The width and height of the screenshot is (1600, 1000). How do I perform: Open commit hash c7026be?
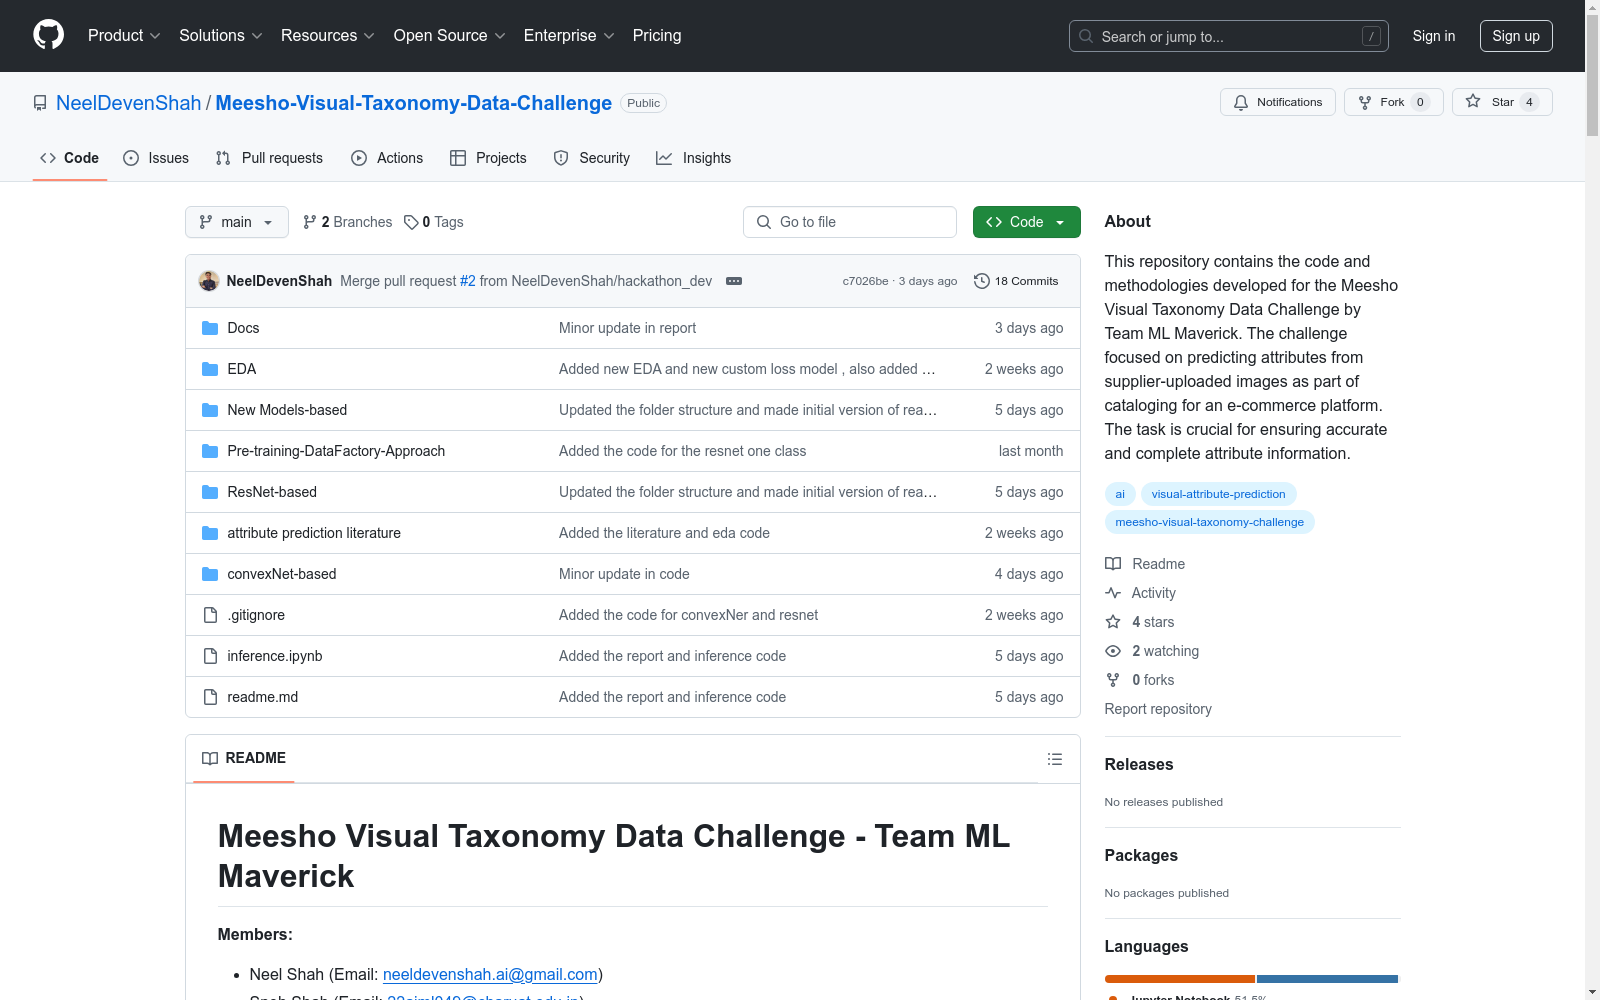click(865, 281)
